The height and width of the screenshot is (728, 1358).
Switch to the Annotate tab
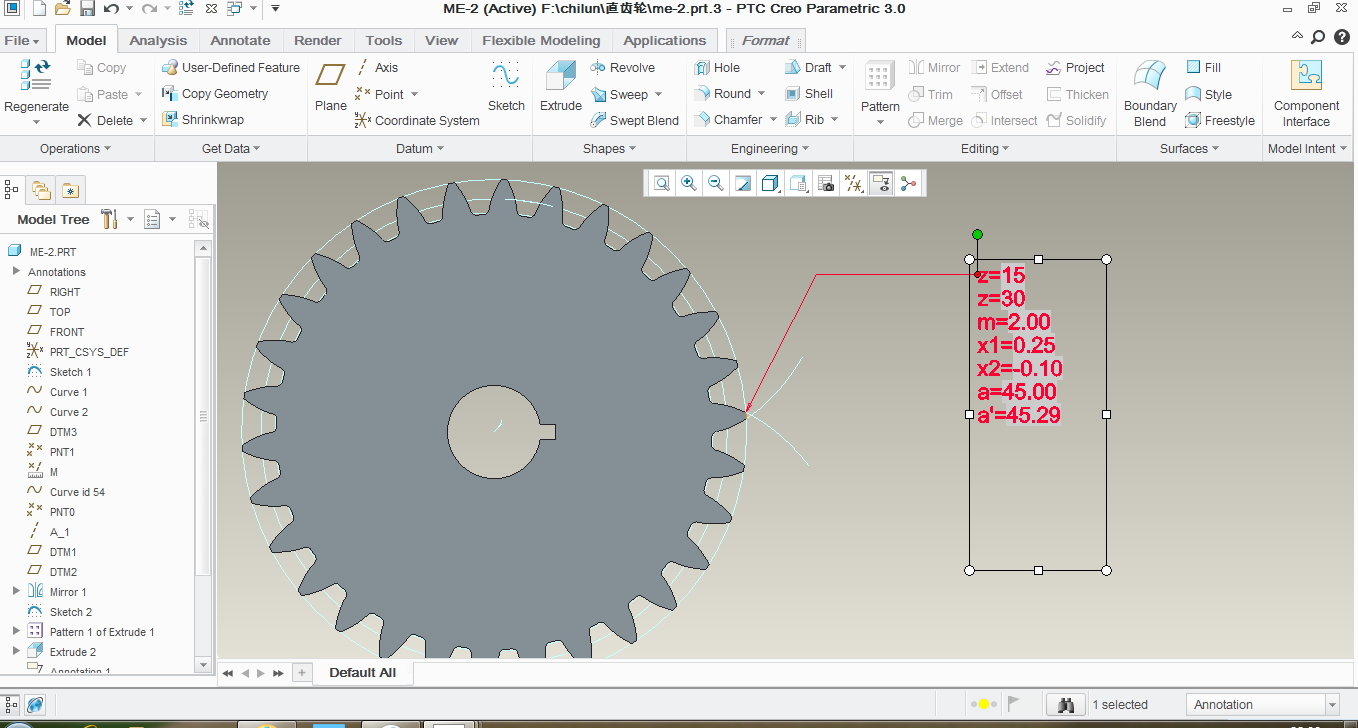pos(240,41)
